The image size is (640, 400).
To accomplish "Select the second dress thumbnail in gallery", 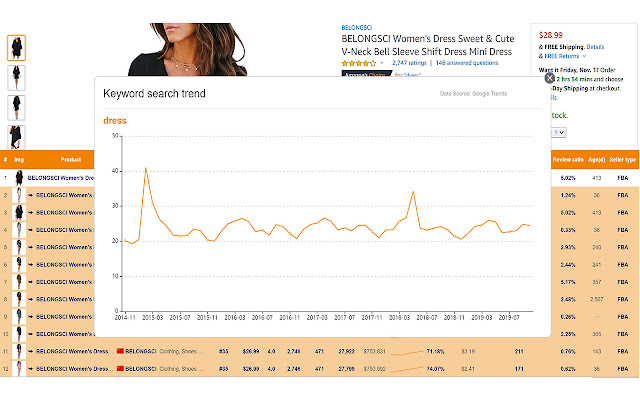I will pyautogui.click(x=16, y=78).
